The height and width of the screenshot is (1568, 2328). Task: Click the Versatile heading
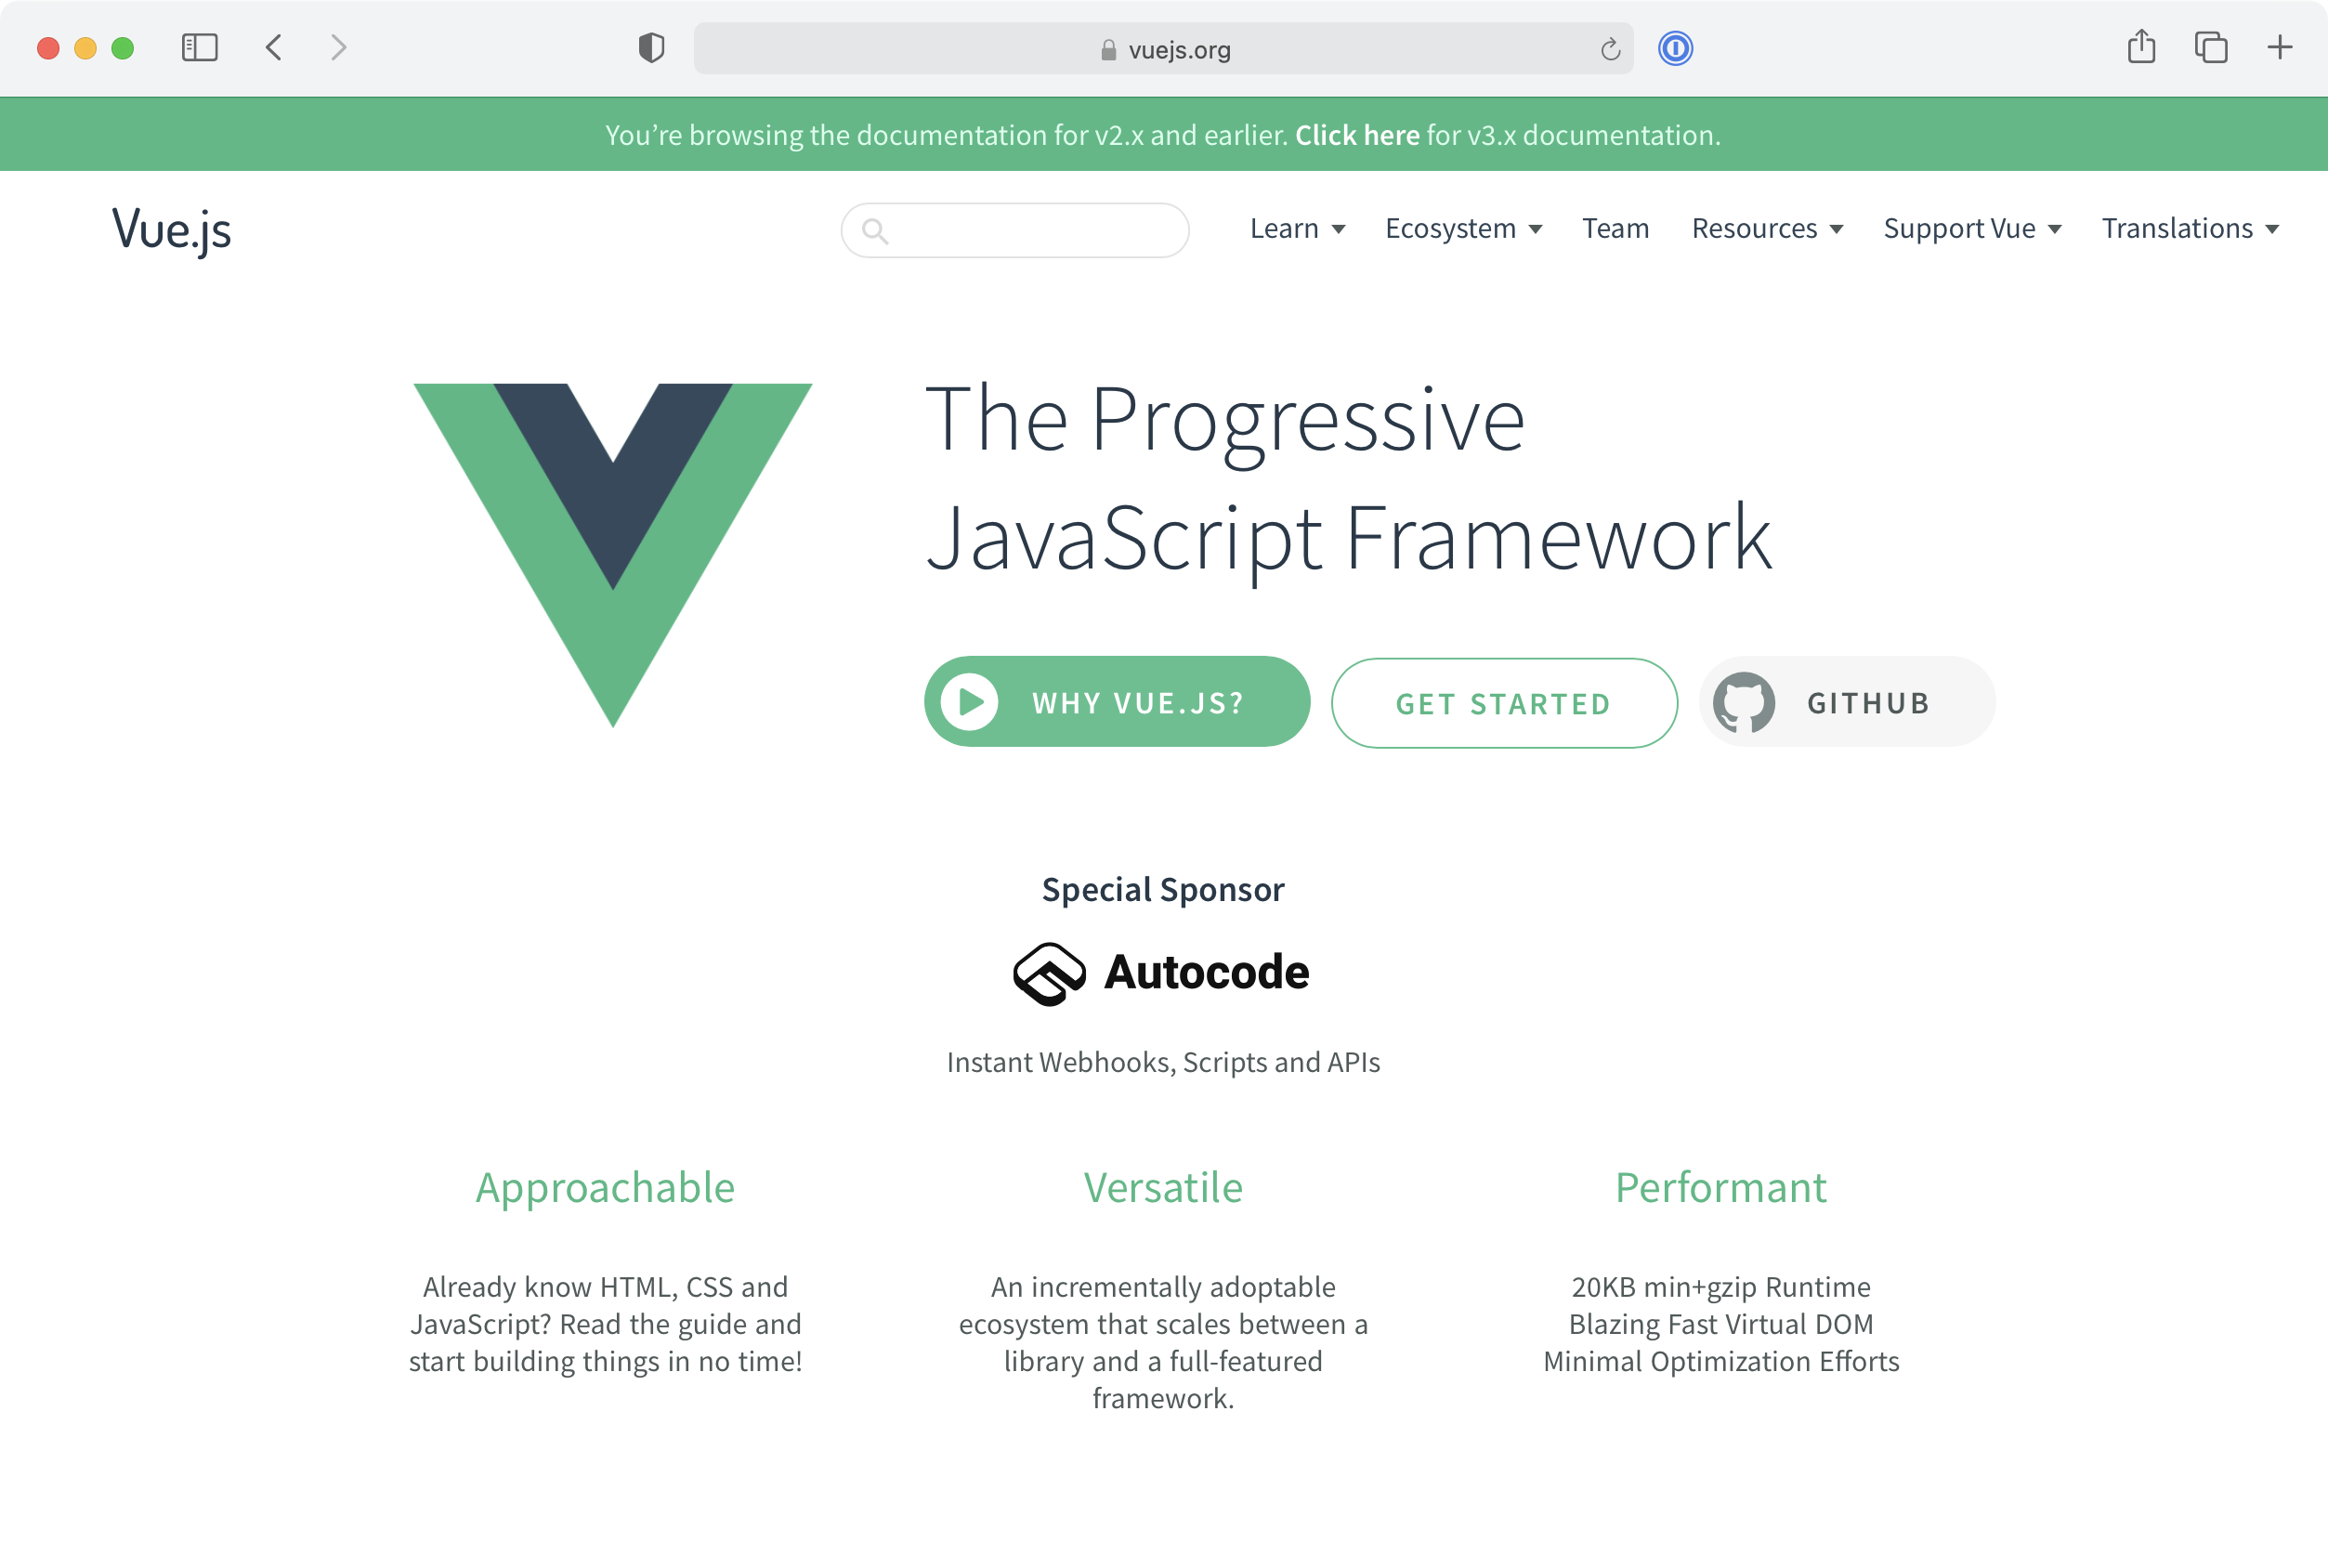(x=1163, y=1188)
